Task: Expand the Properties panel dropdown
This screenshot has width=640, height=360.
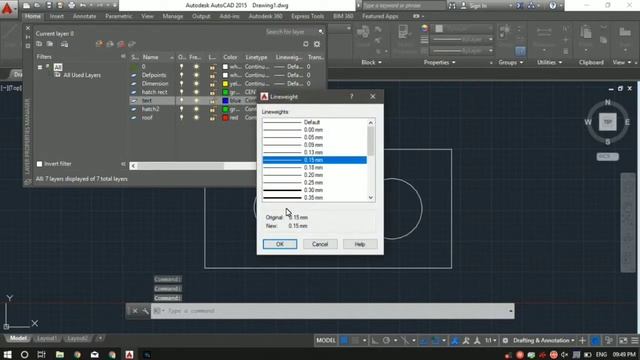Action: [x=439, y=62]
